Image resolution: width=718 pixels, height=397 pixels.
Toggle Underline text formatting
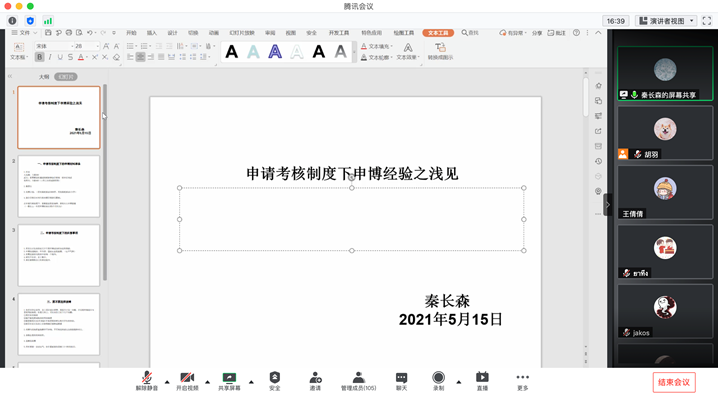click(x=60, y=57)
